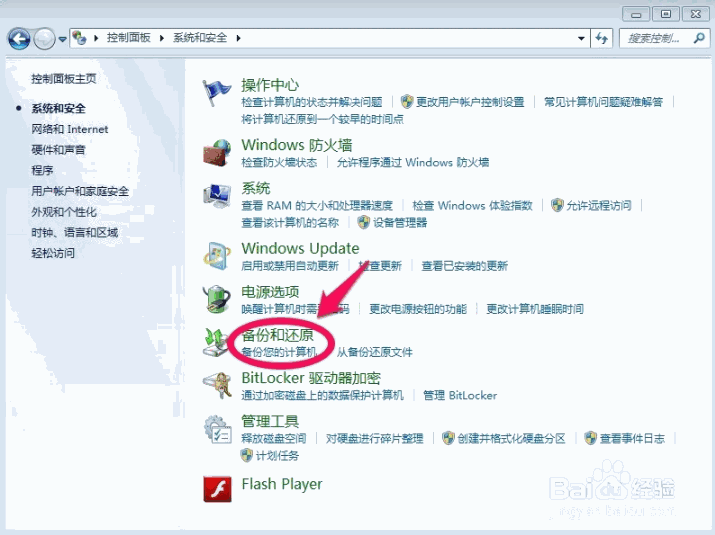Open 常见计算机问题疑难解答
Viewport: 715px width, 535px height.
click(x=603, y=102)
